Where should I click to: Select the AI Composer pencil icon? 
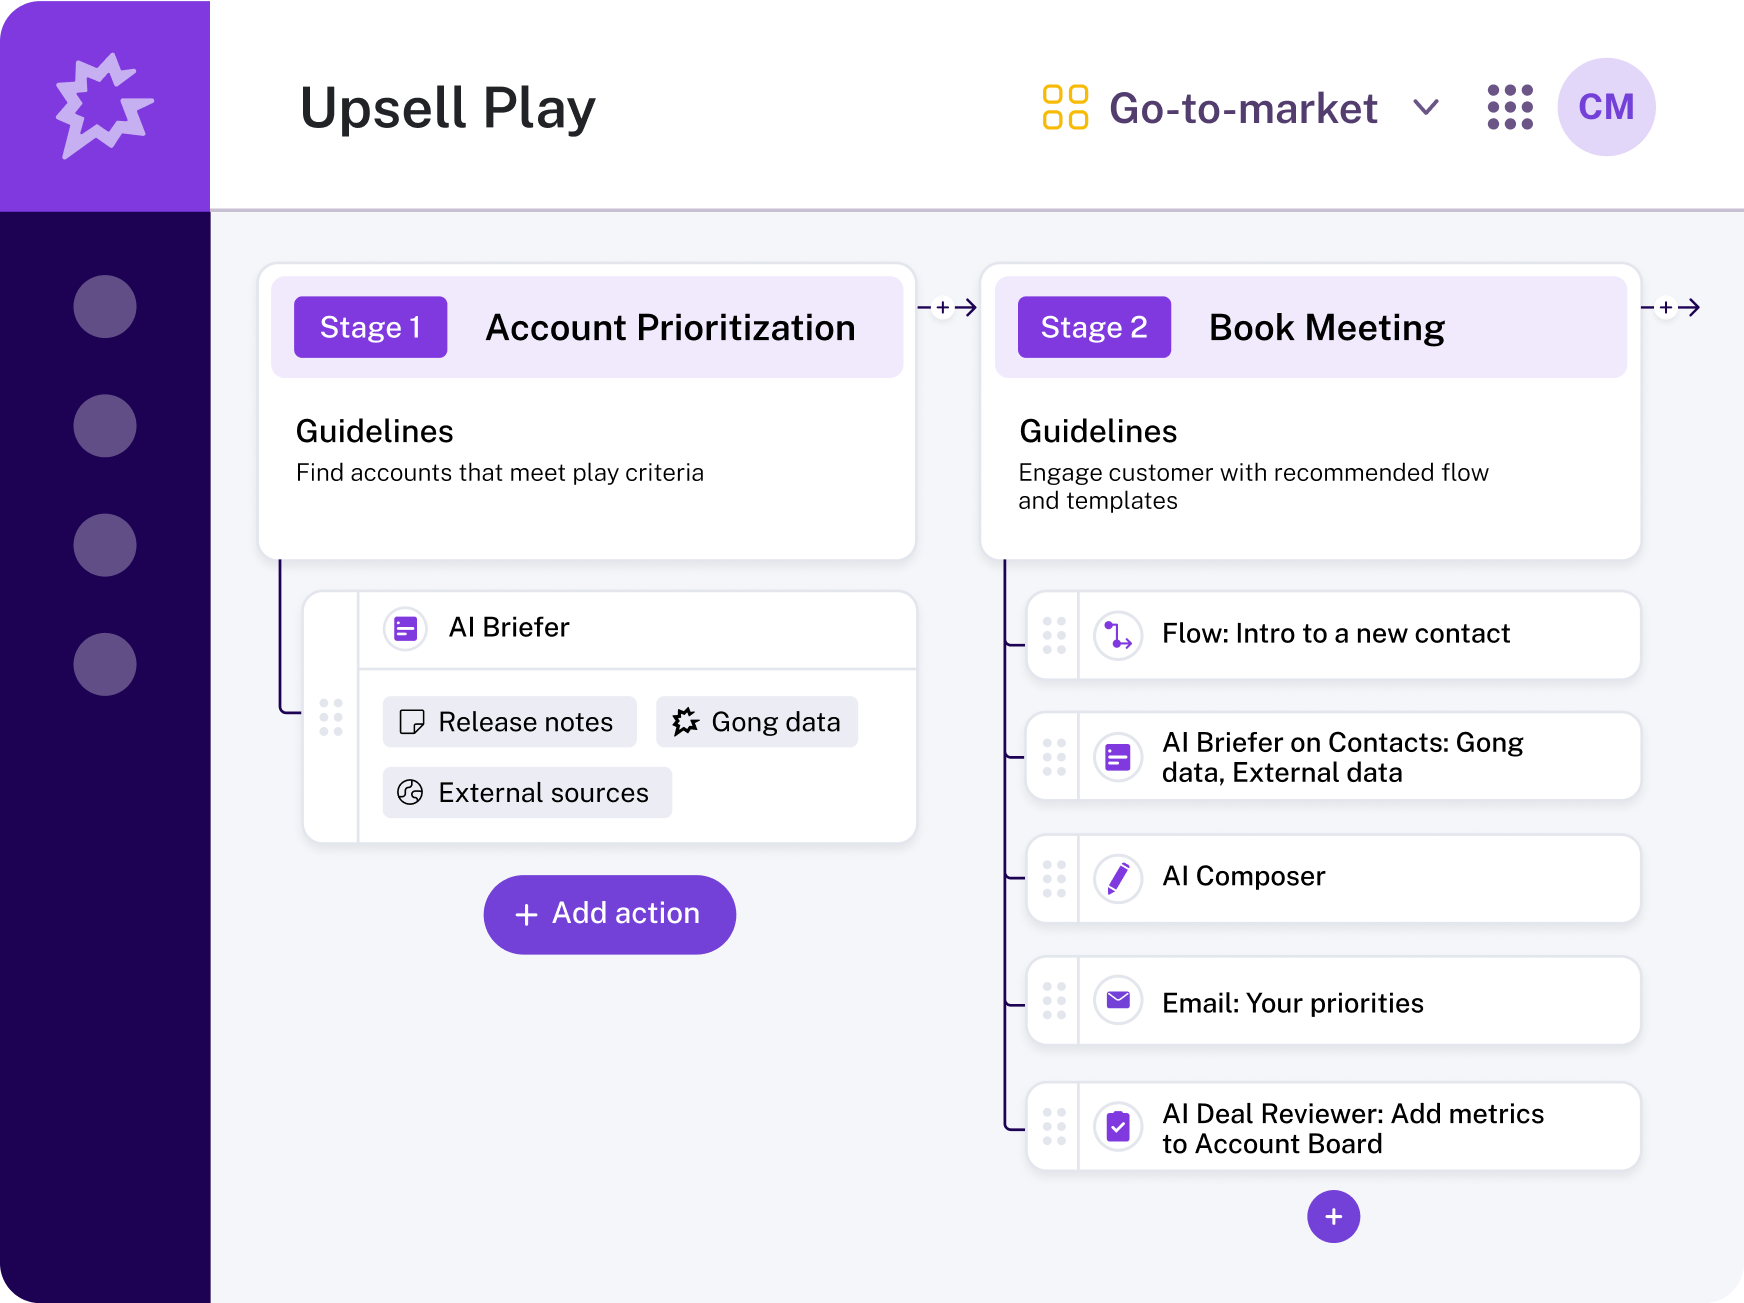(x=1118, y=878)
